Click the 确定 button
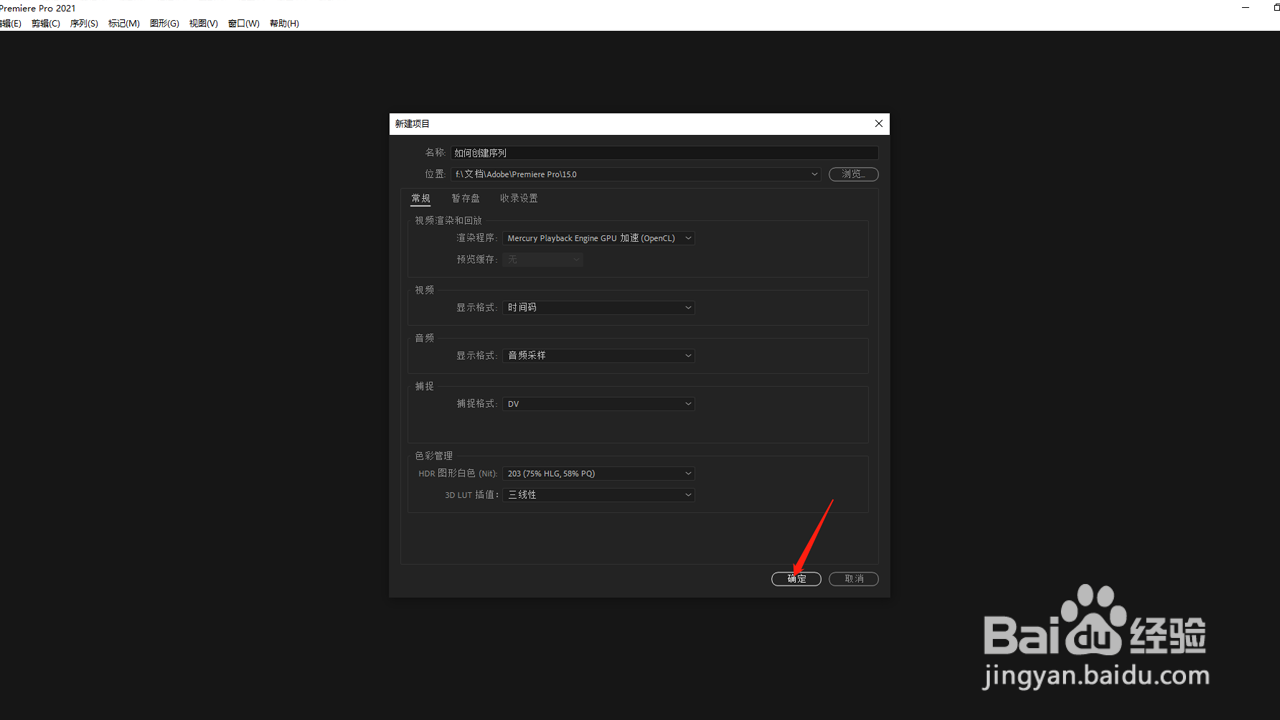Image resolution: width=1280 pixels, height=720 pixels. tap(796, 579)
